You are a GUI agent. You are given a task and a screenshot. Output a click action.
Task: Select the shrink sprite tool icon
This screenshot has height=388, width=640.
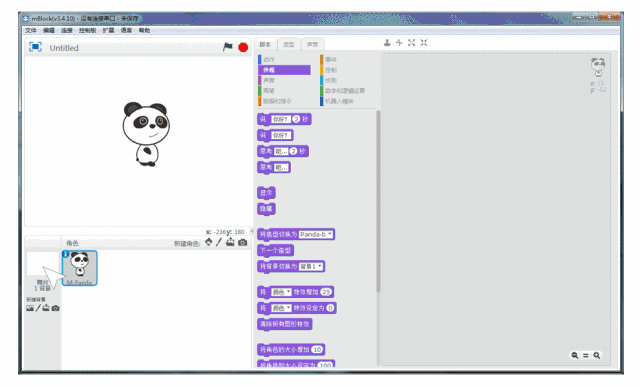click(424, 42)
